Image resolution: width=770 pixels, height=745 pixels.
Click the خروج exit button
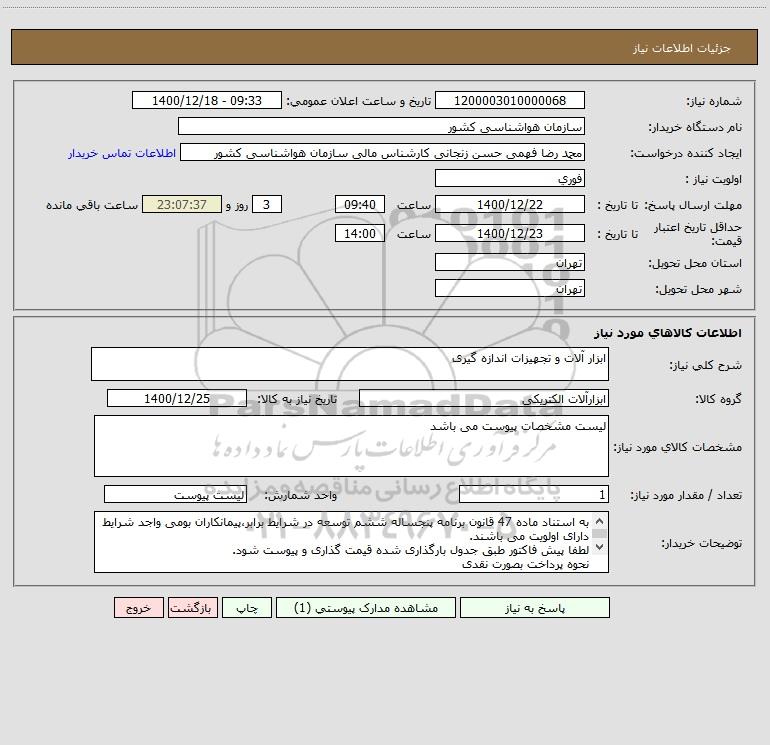(138, 608)
